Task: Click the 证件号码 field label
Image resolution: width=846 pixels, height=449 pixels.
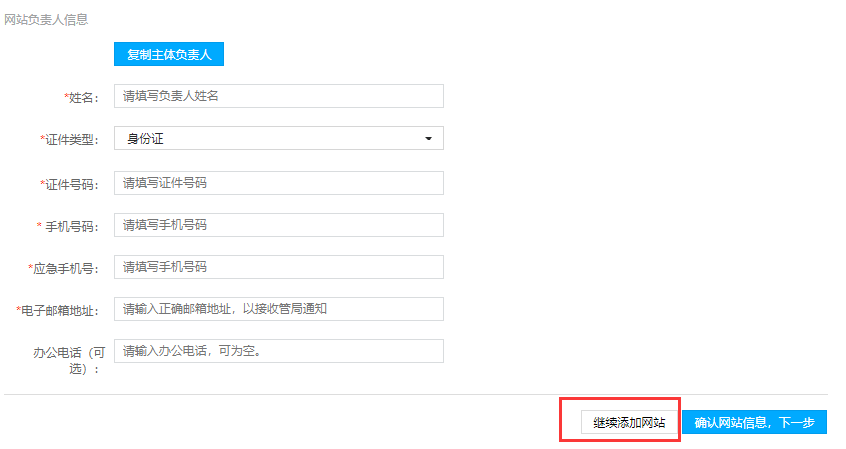Action: pos(69,185)
